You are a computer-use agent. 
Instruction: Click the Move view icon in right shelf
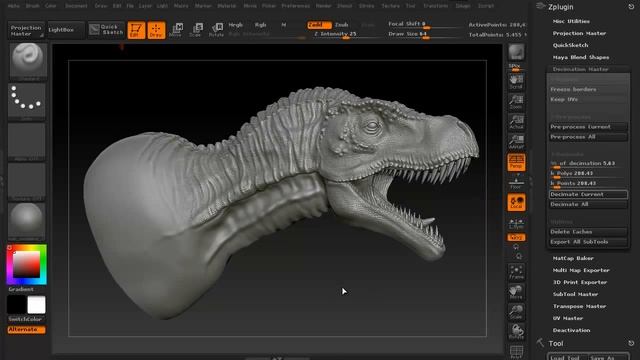[516, 292]
